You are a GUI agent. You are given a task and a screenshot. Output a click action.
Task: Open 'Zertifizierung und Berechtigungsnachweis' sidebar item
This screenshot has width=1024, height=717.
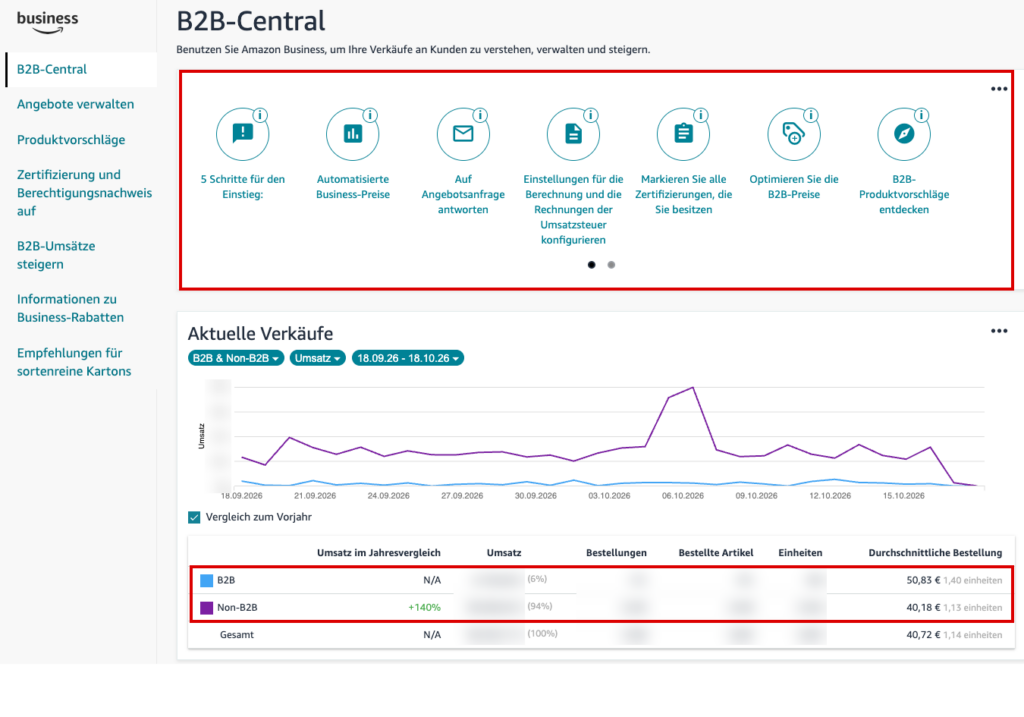(x=84, y=193)
